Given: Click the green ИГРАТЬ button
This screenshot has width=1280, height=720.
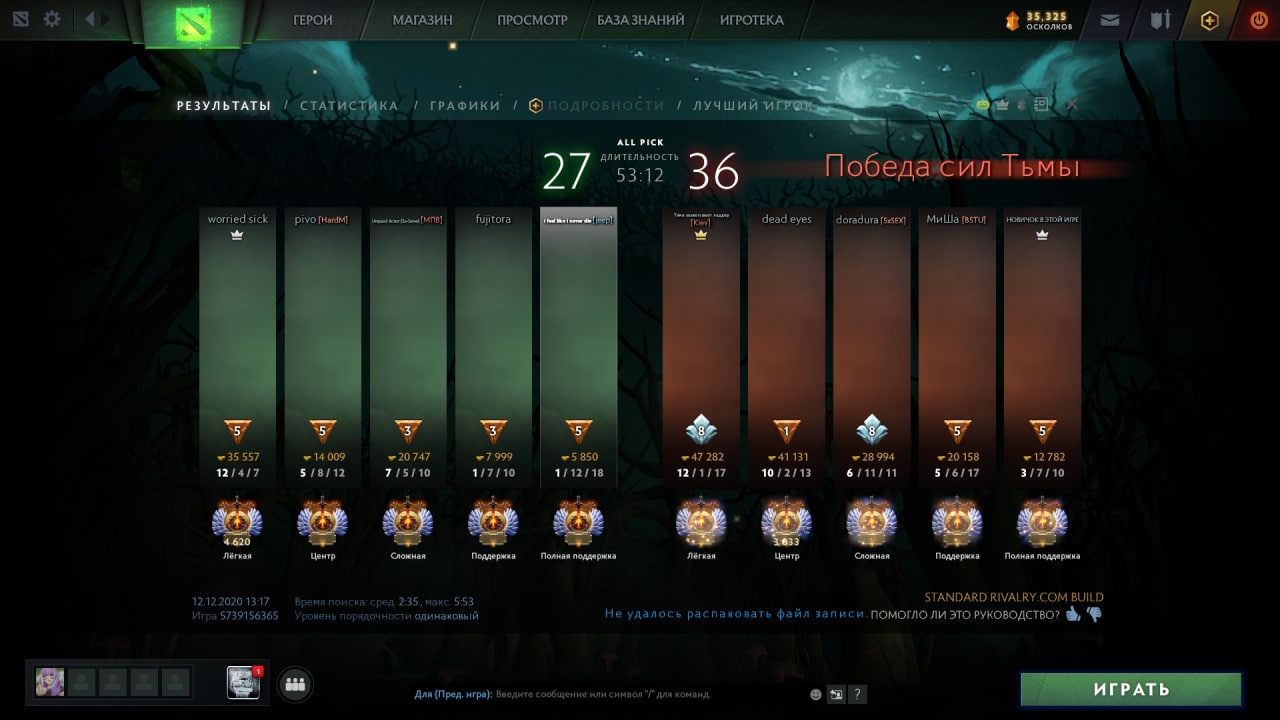Looking at the screenshot, I should point(1131,689).
